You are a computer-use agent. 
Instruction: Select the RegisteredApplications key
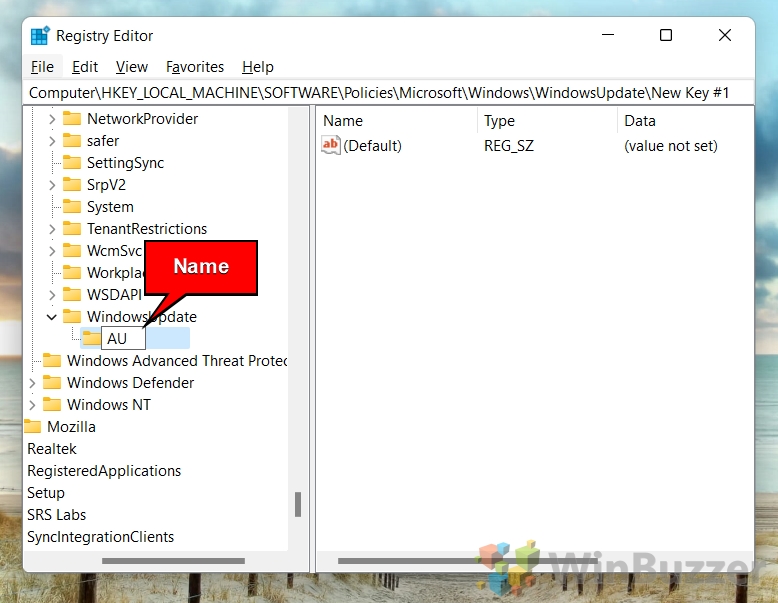[104, 470]
